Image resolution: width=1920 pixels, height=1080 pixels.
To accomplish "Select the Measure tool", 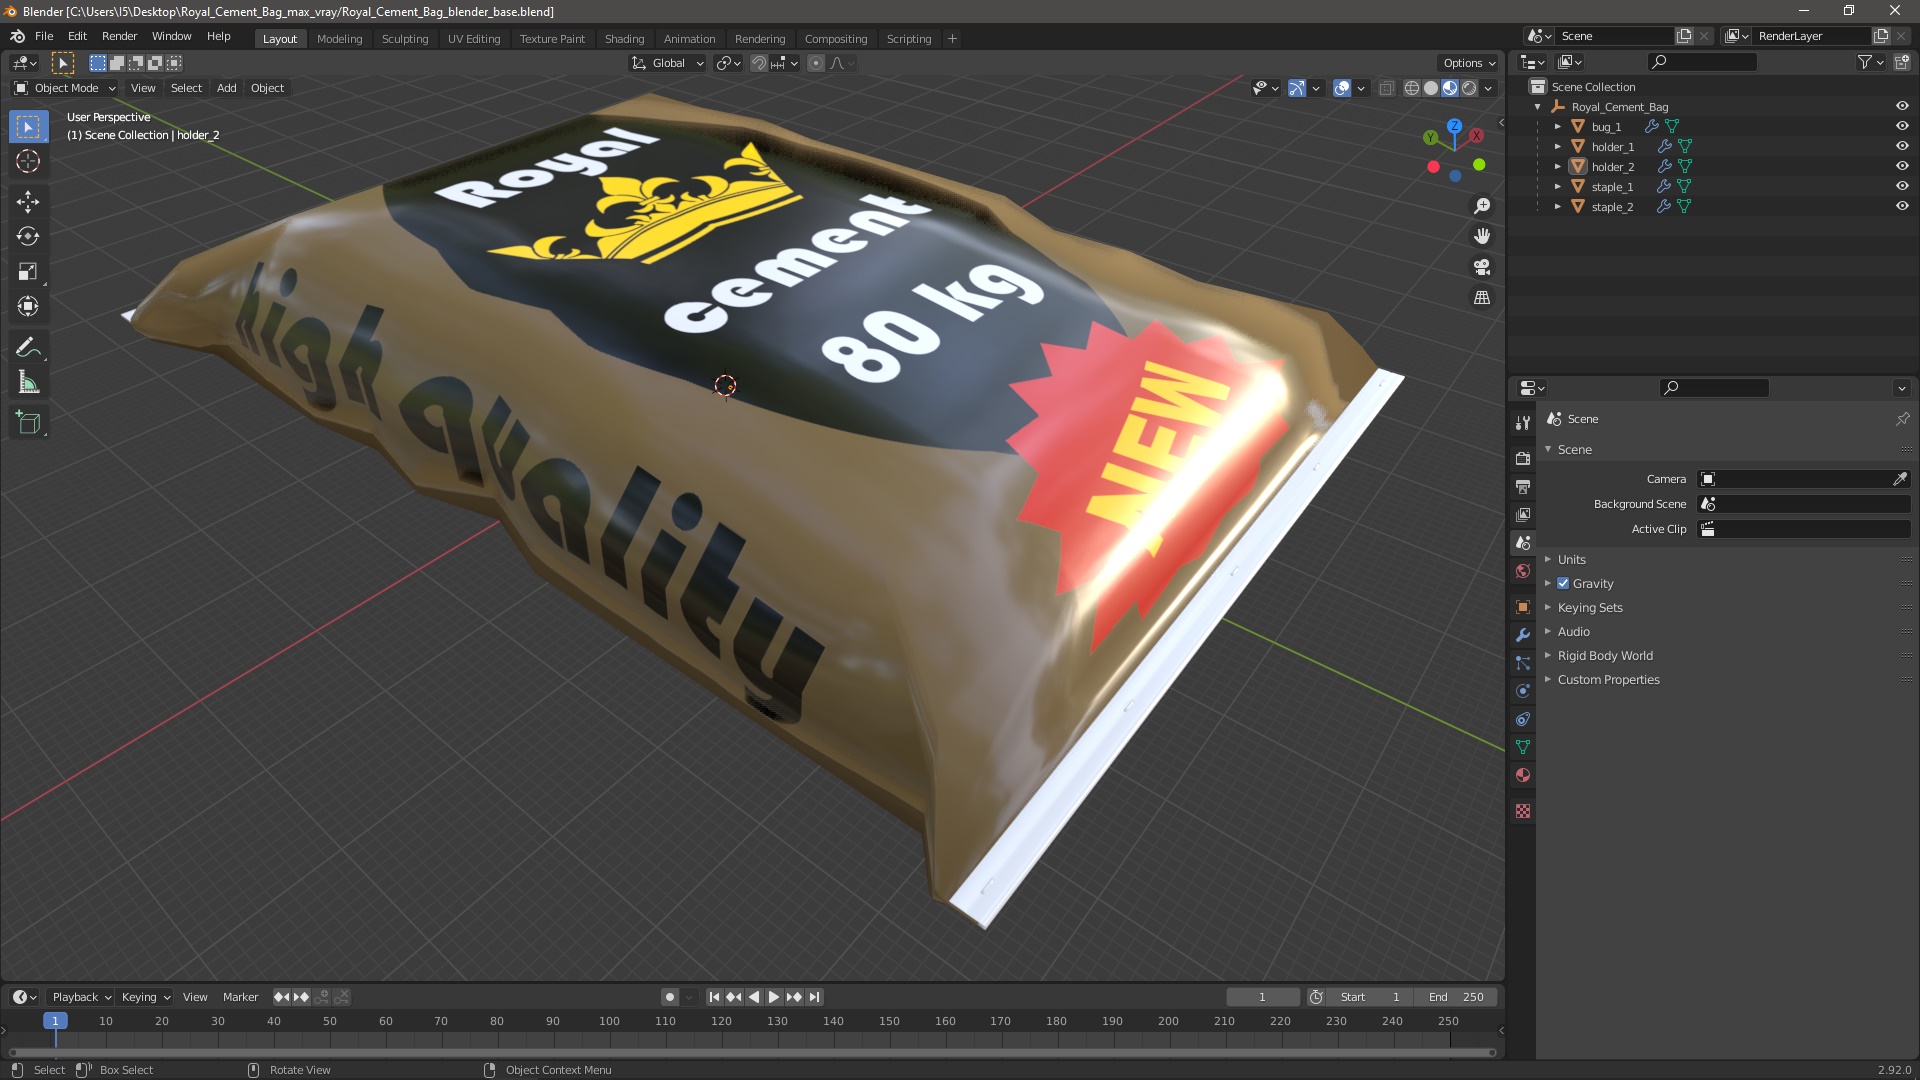I will (28, 382).
